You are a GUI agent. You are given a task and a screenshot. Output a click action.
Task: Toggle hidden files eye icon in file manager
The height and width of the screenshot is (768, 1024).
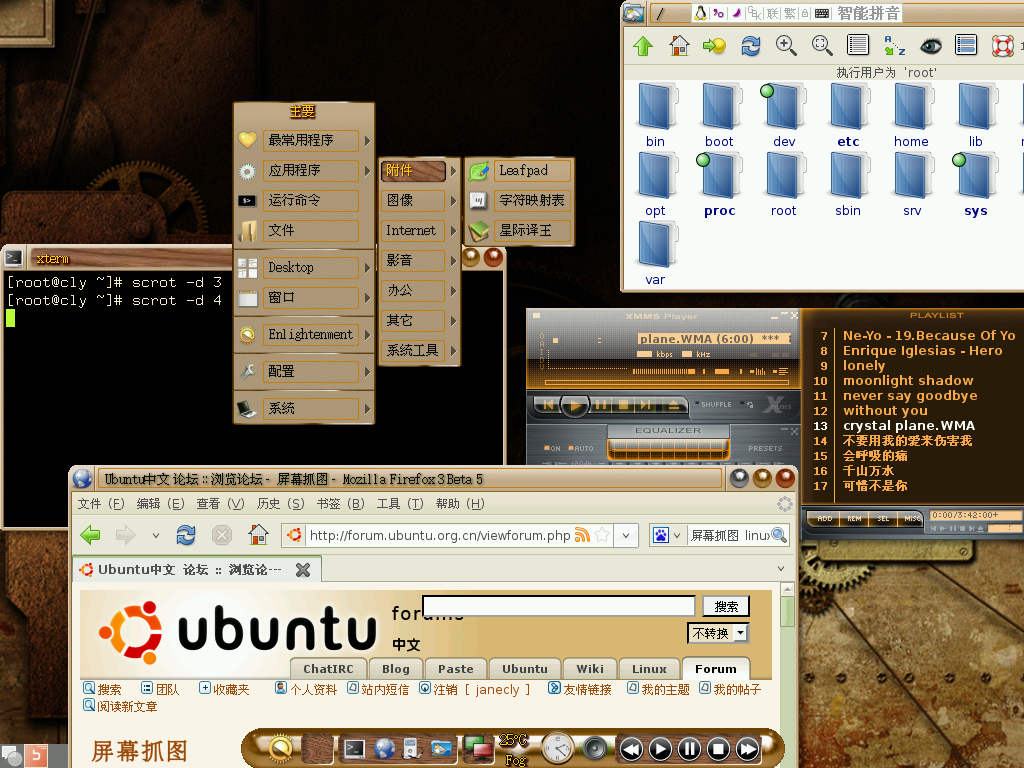tap(930, 46)
